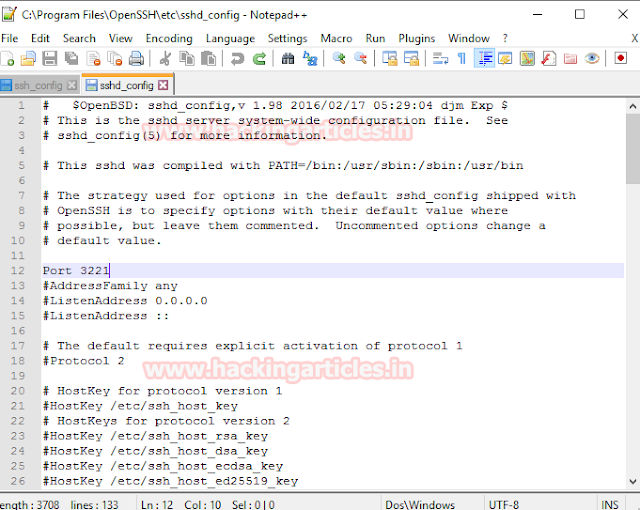Image resolution: width=640 pixels, height=510 pixels.
Task: Click the '#AddressFamily any' line
Action: (x=110, y=286)
